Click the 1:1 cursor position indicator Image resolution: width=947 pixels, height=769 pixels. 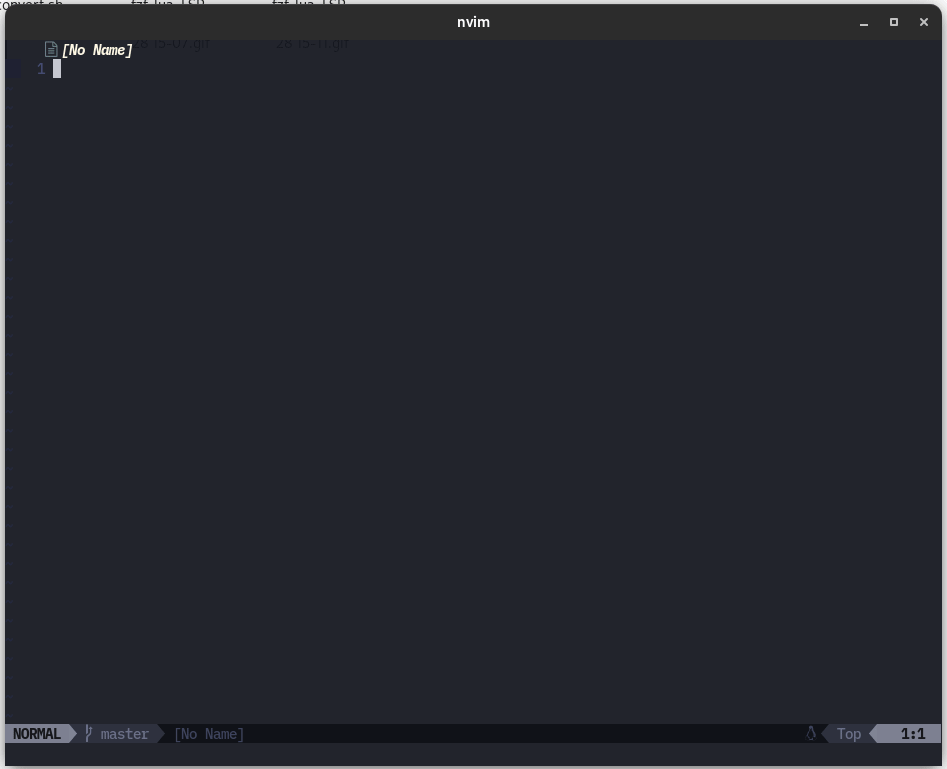pyautogui.click(x=913, y=734)
